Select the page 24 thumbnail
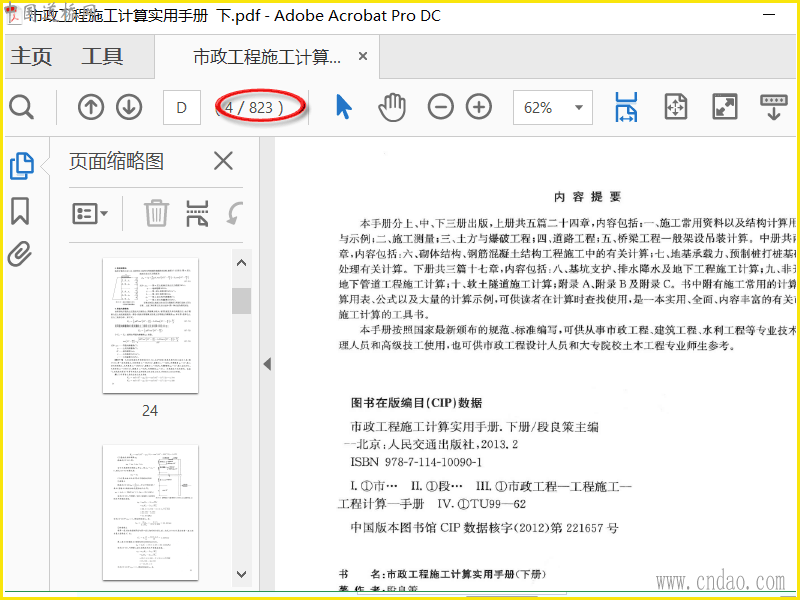Viewport: 800px width, 600px height. pyautogui.click(x=151, y=326)
